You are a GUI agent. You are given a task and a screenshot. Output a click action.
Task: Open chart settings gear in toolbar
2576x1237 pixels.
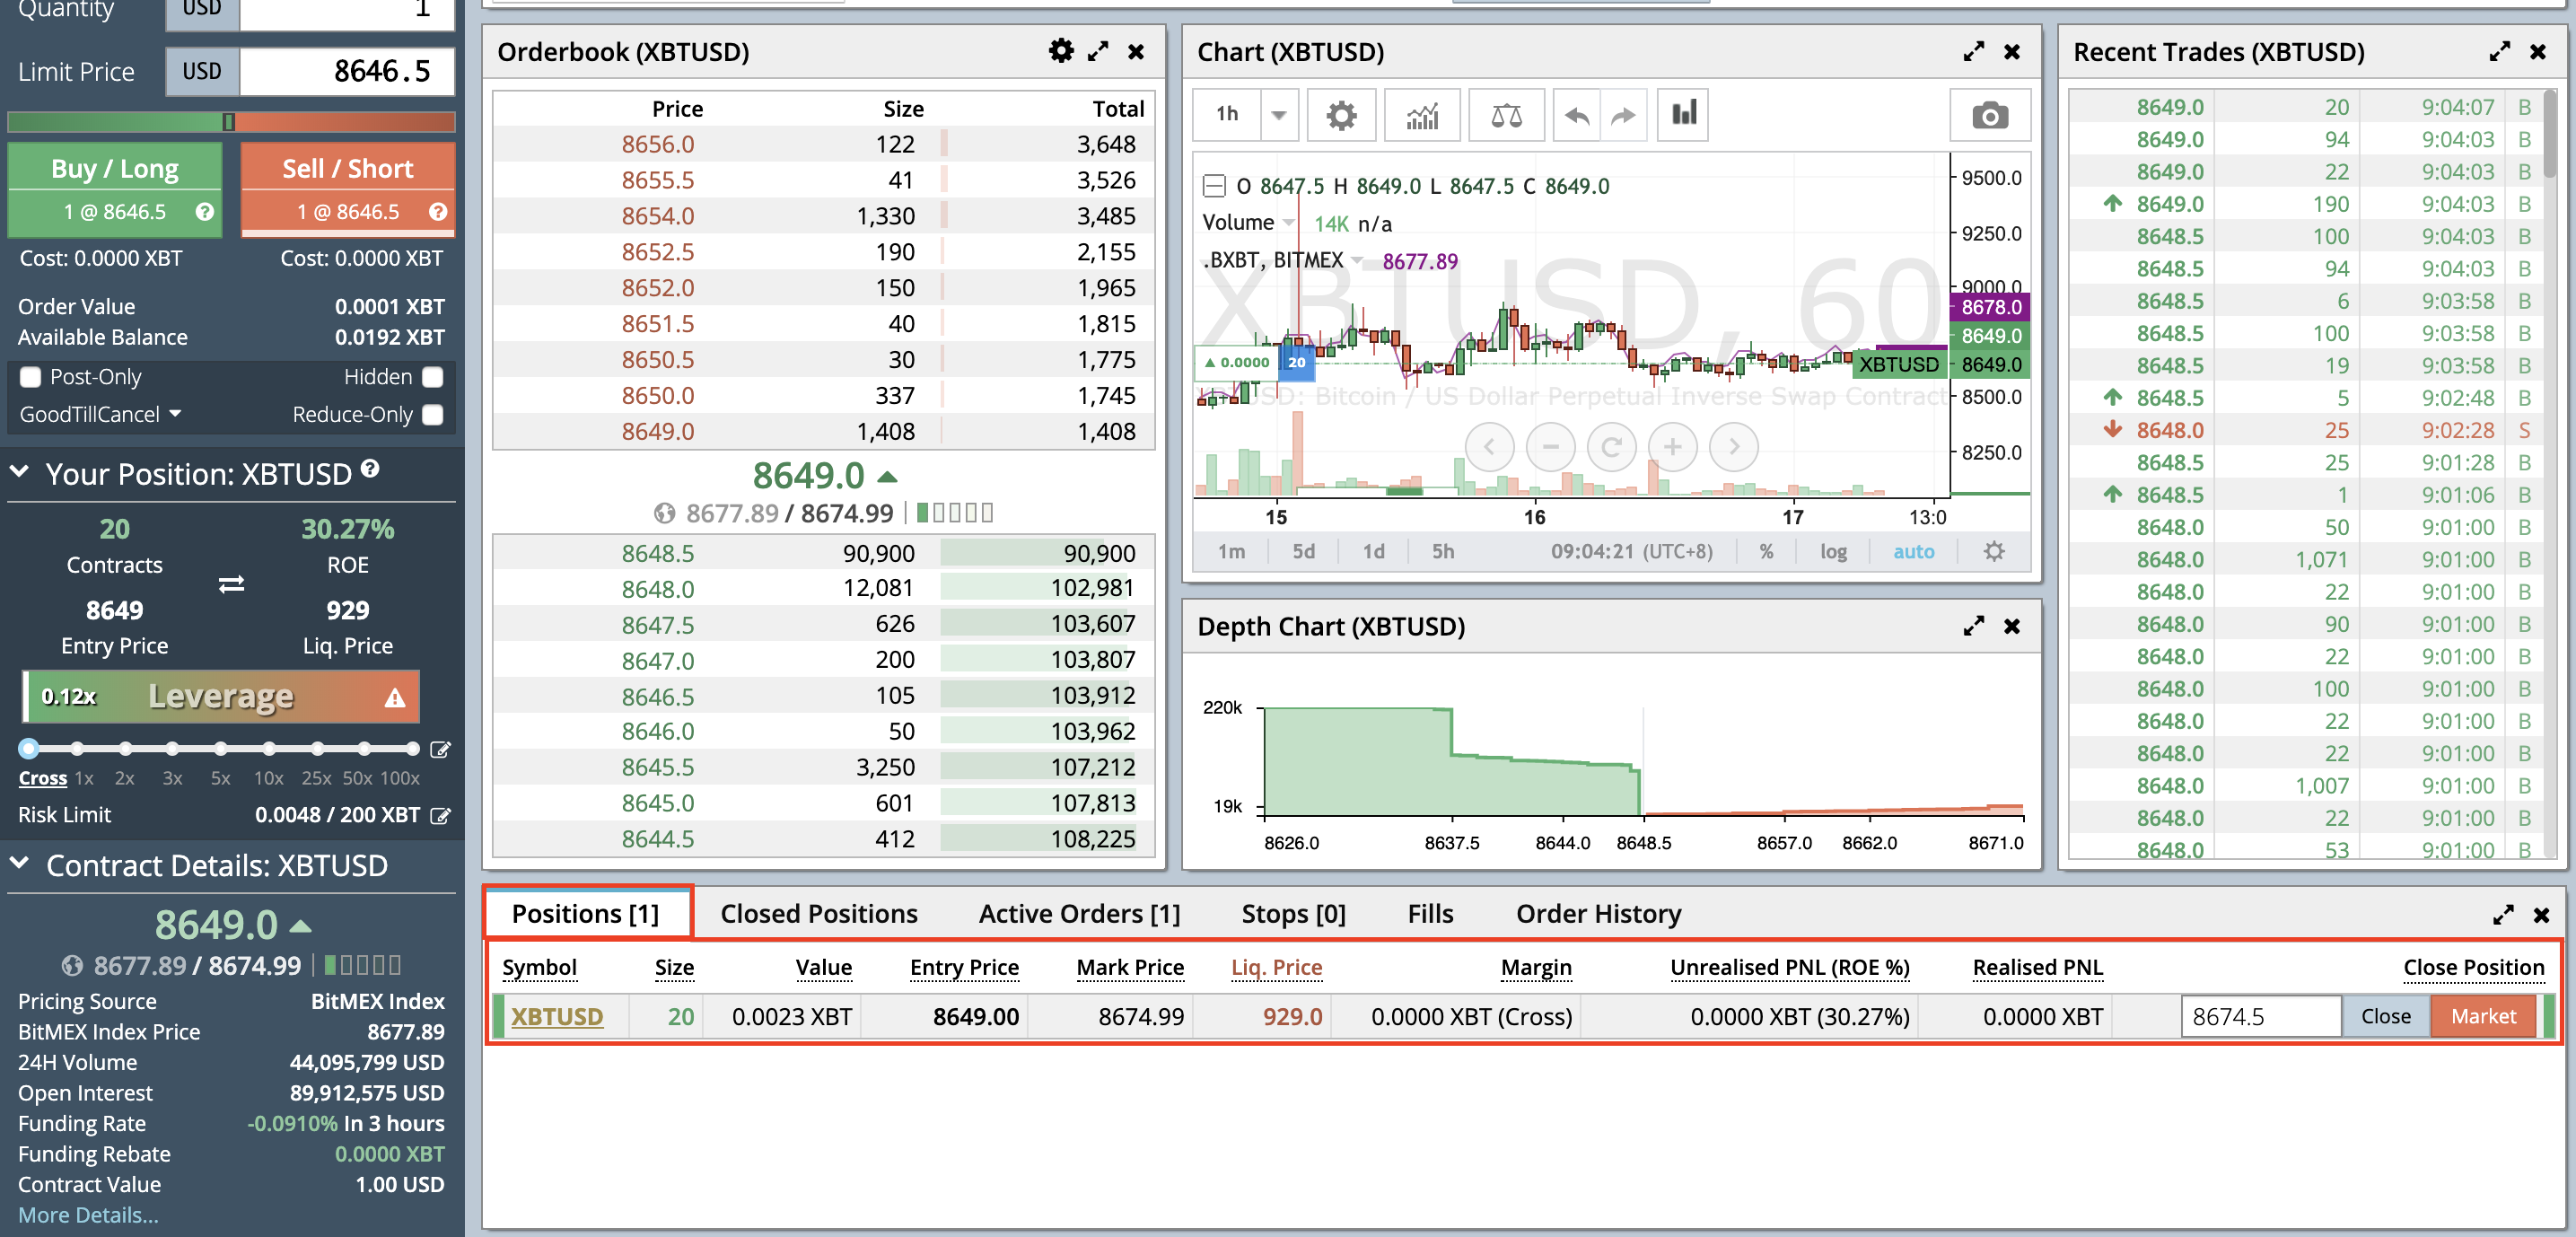[1340, 115]
